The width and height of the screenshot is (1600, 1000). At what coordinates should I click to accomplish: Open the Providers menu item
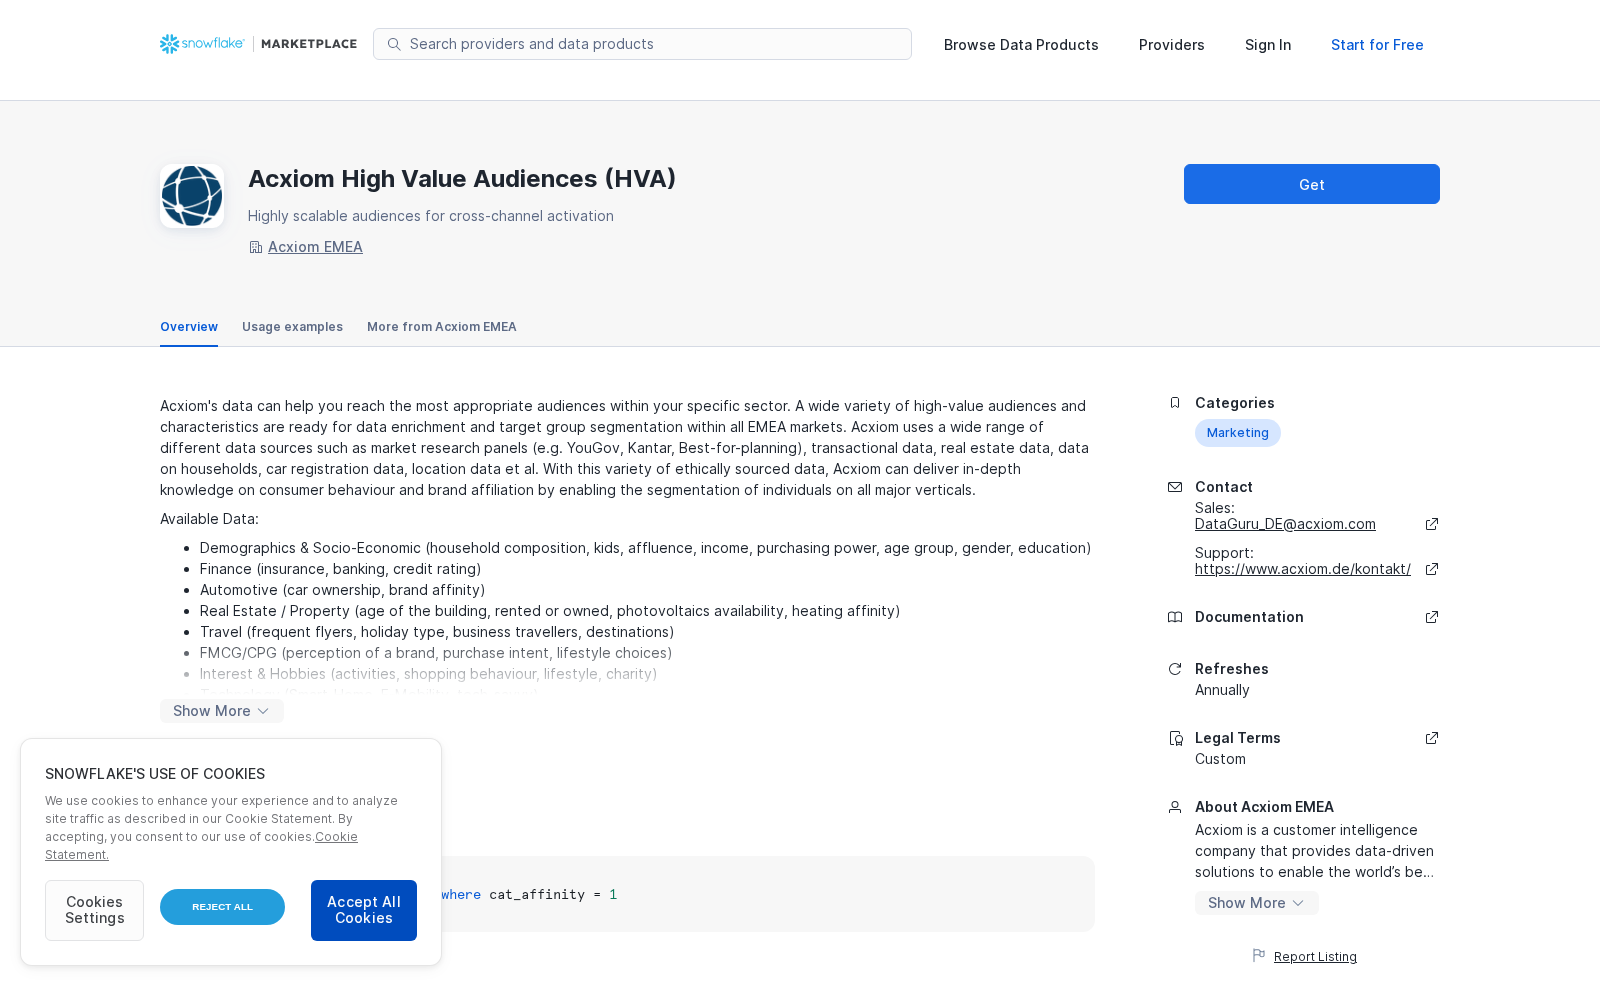pyautogui.click(x=1172, y=45)
